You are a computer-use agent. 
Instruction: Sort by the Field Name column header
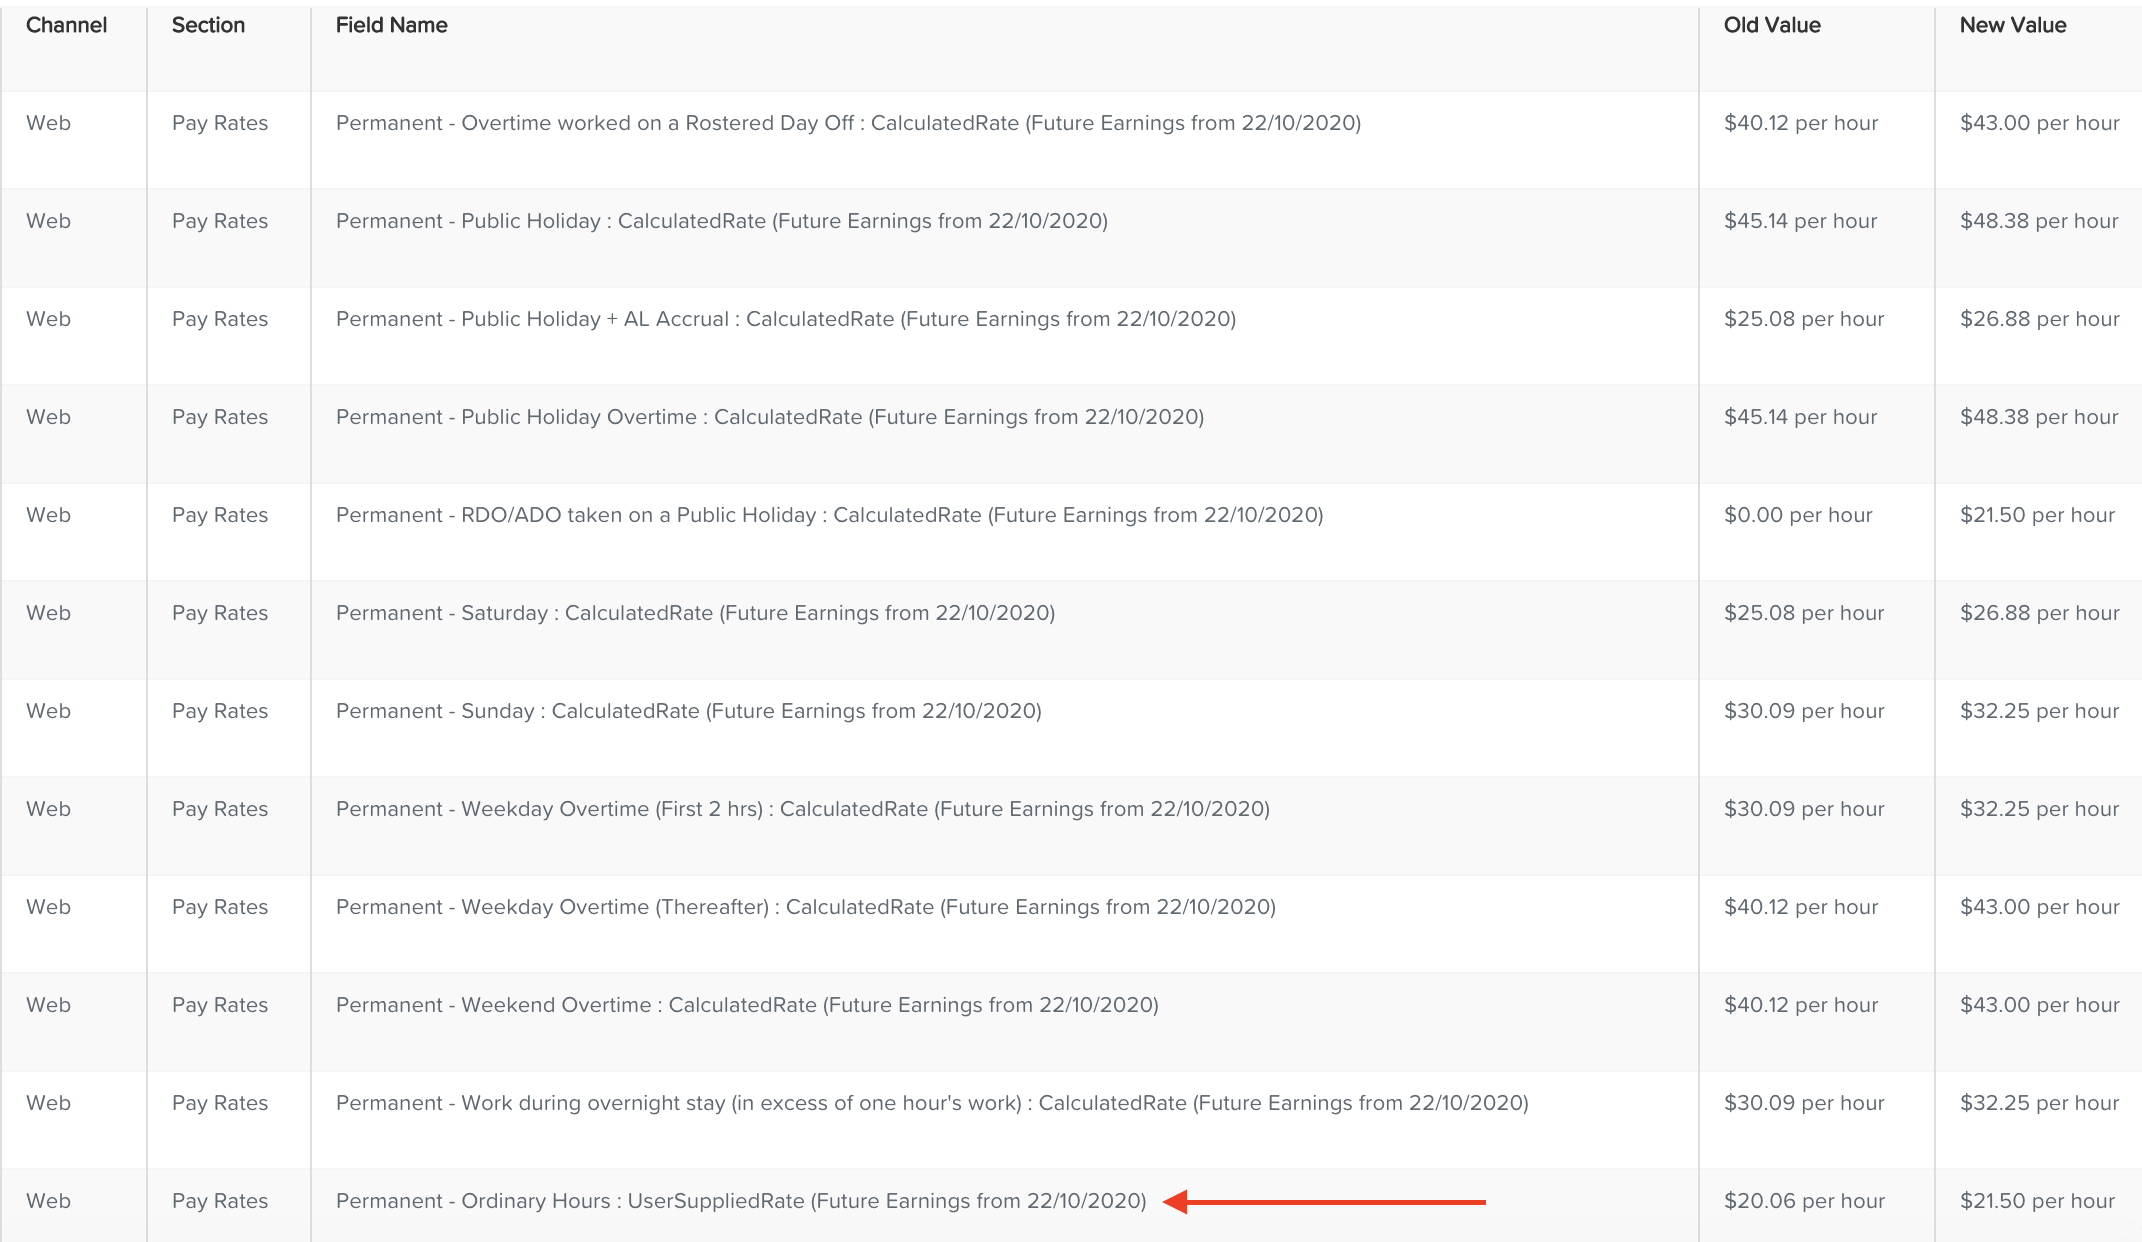coord(390,25)
